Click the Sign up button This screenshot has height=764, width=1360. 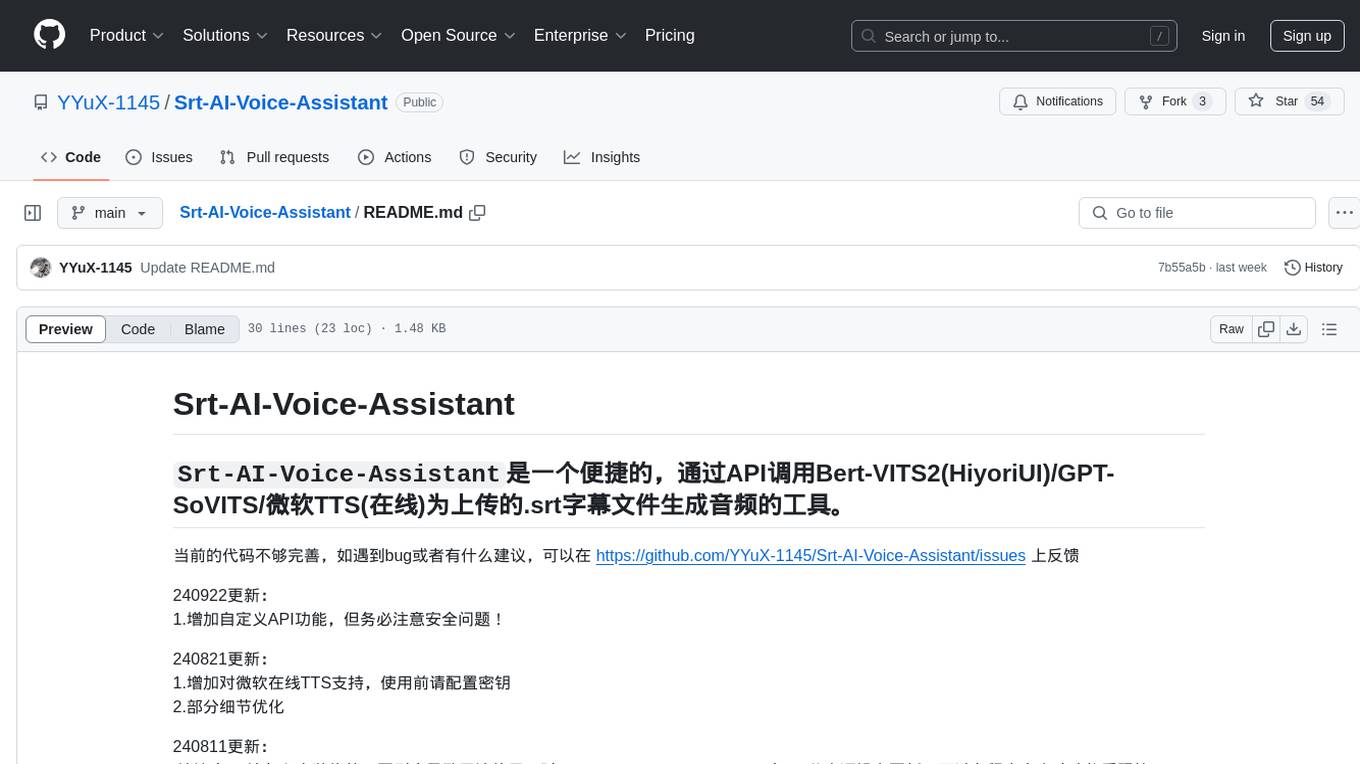coord(1307,36)
